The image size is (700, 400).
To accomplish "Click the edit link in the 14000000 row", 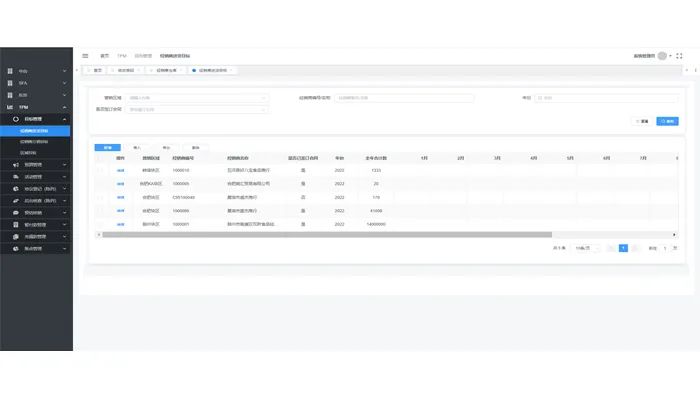I will [120, 224].
